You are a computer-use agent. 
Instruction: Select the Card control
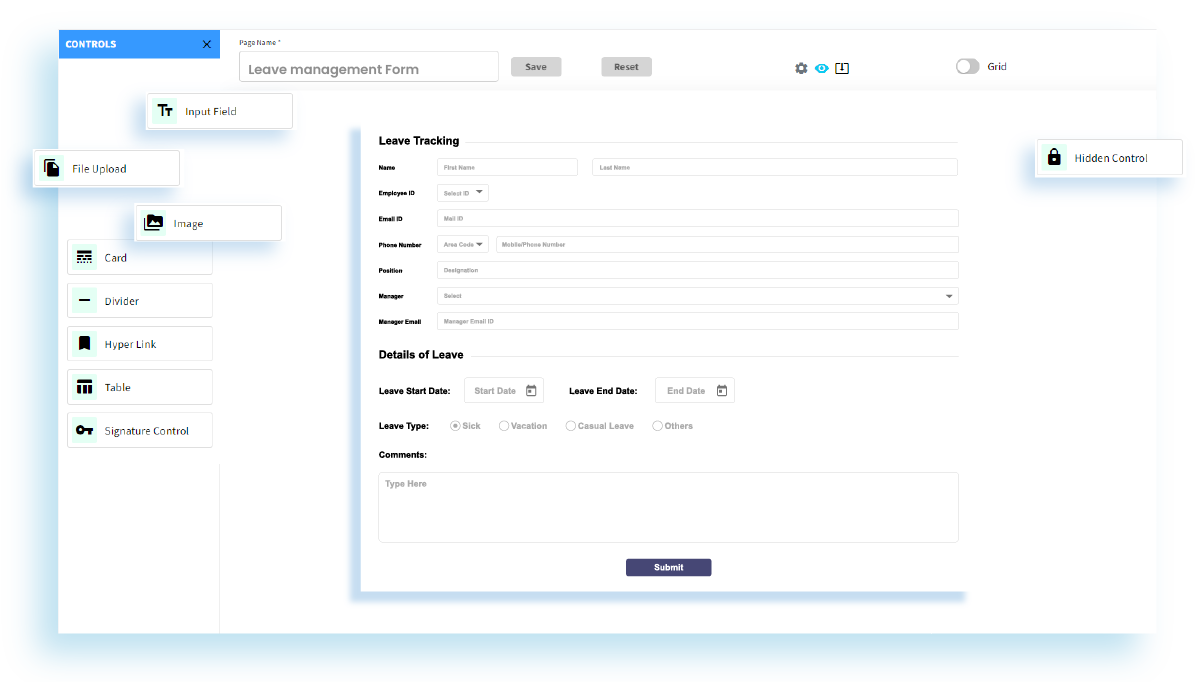coord(84,257)
